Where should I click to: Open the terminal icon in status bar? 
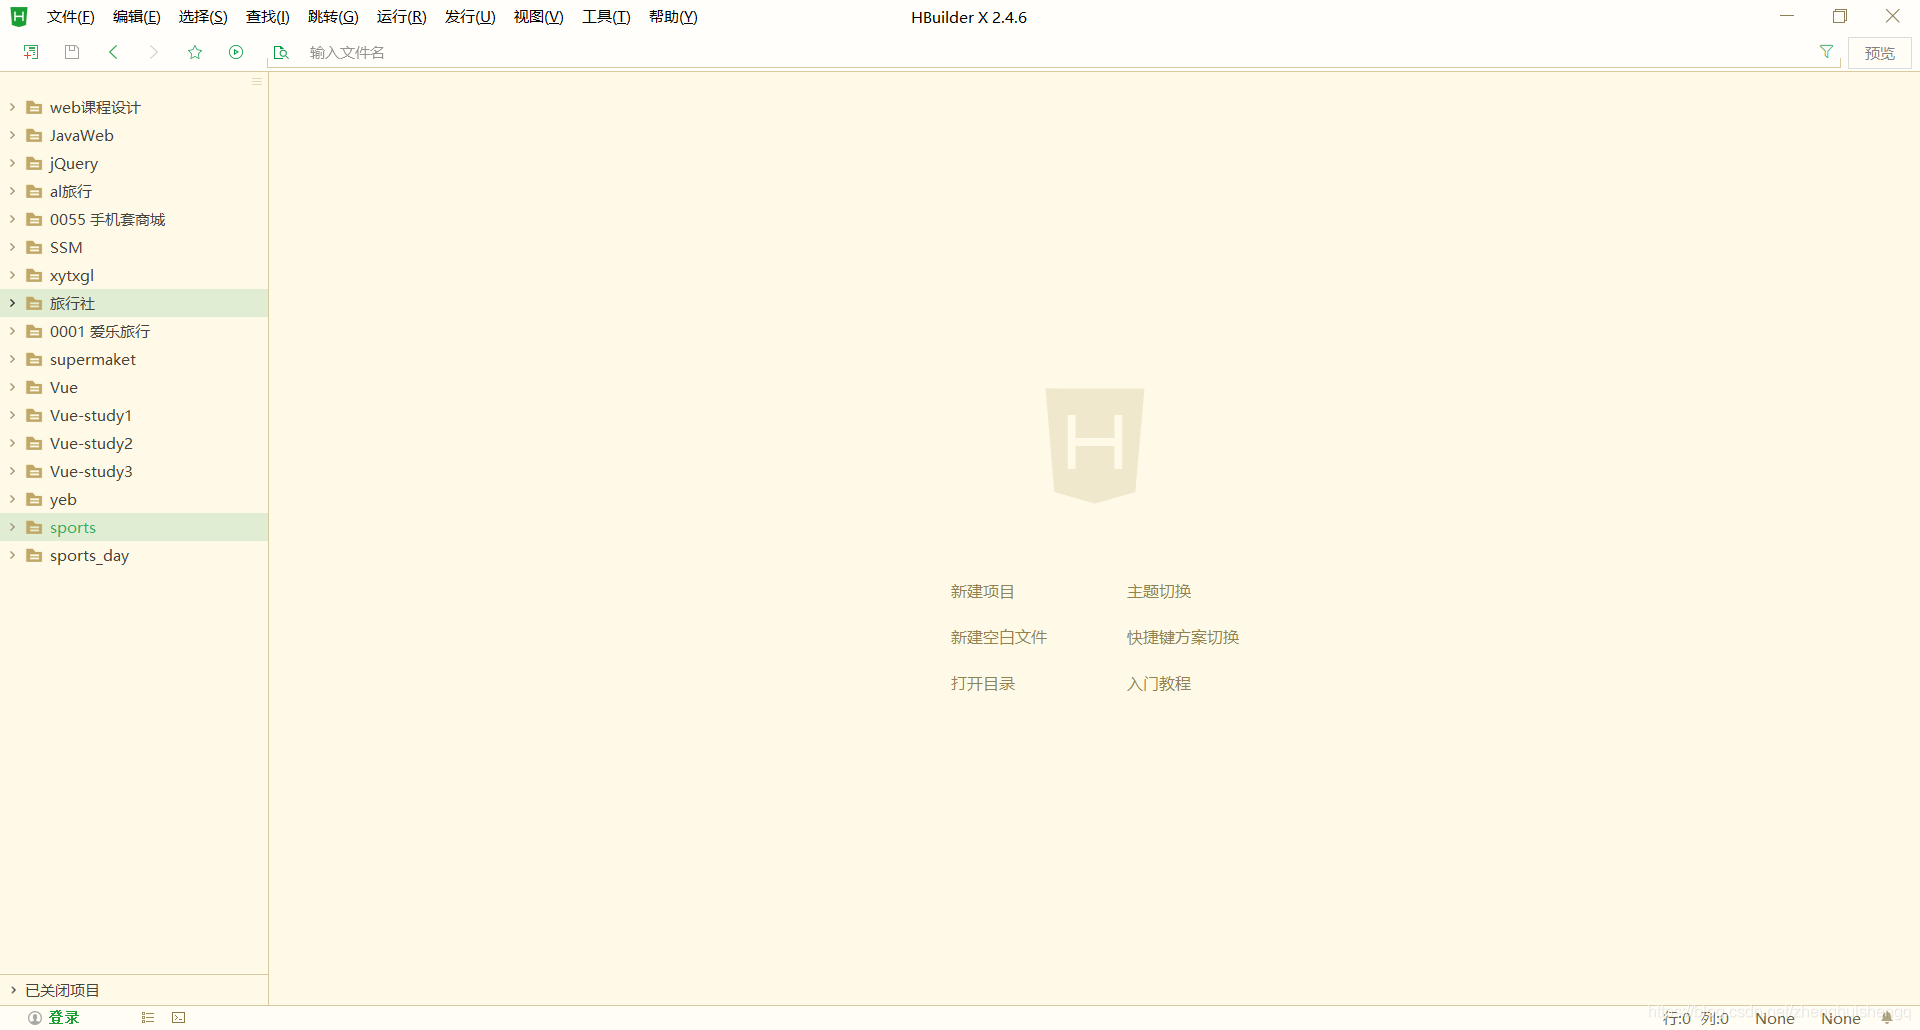179,1018
